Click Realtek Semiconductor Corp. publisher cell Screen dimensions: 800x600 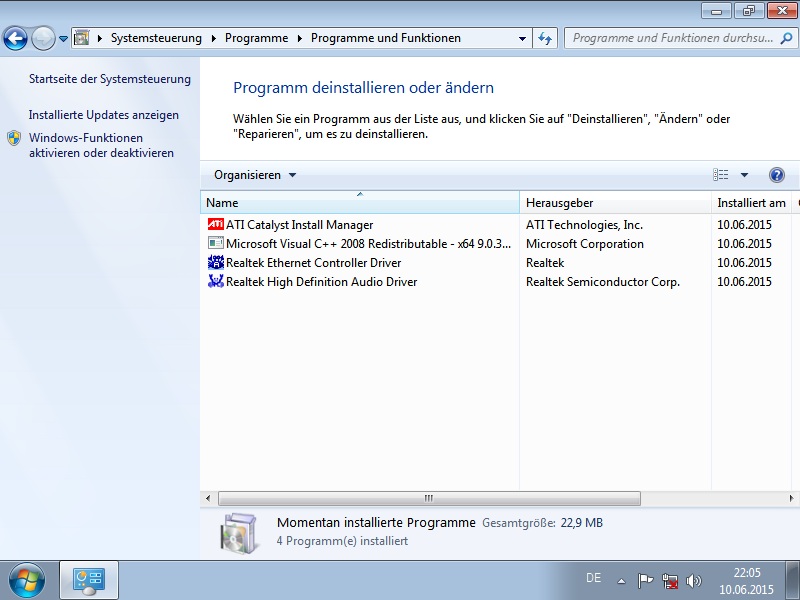tap(603, 282)
